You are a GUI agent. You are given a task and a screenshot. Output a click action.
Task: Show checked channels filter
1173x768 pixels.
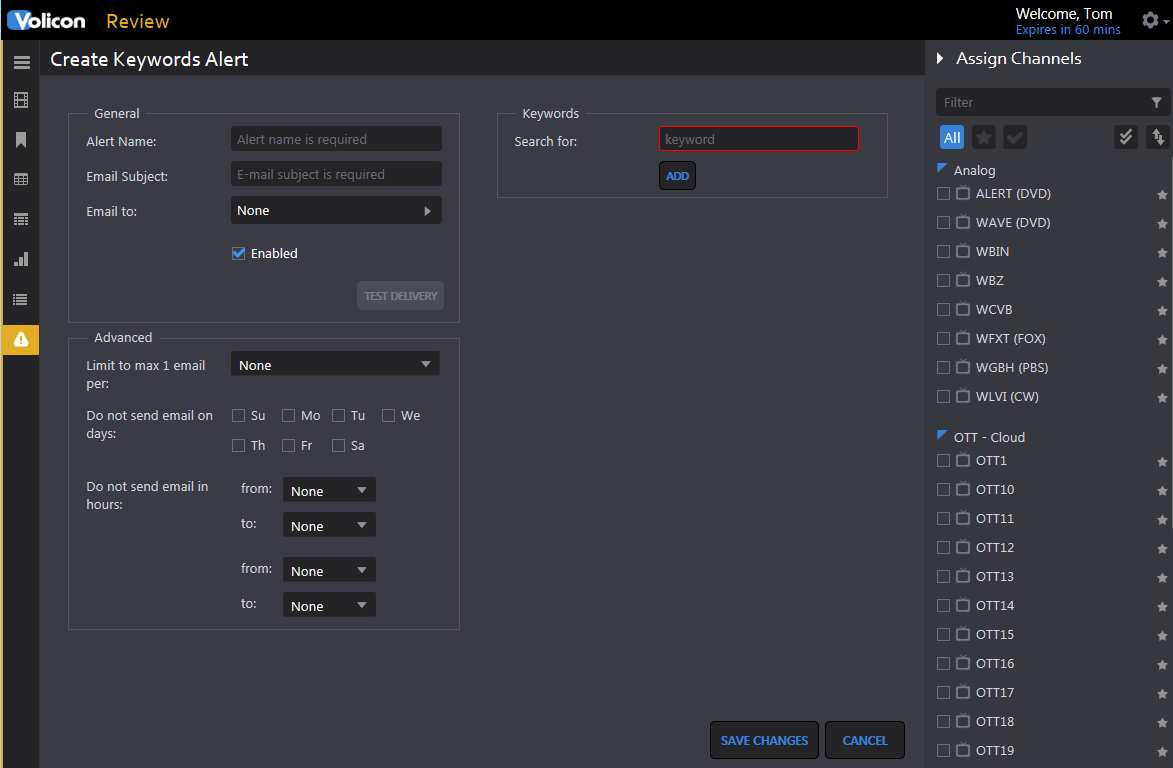(1014, 138)
